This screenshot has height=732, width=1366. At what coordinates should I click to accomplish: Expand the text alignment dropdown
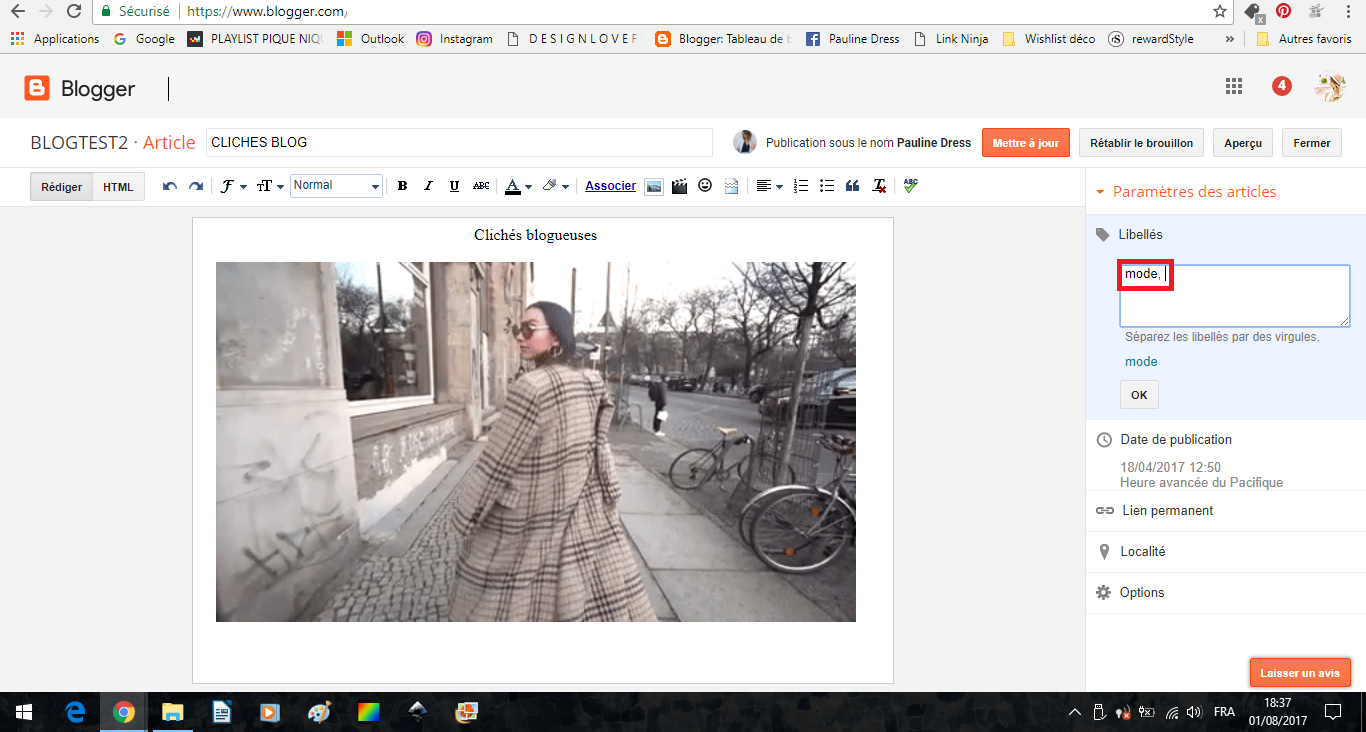coord(768,186)
